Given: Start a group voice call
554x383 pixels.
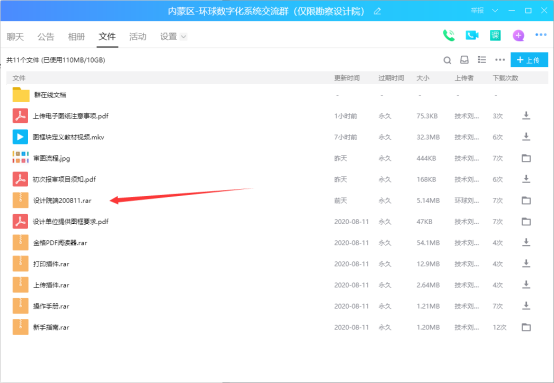Looking at the screenshot, I should tap(449, 35).
